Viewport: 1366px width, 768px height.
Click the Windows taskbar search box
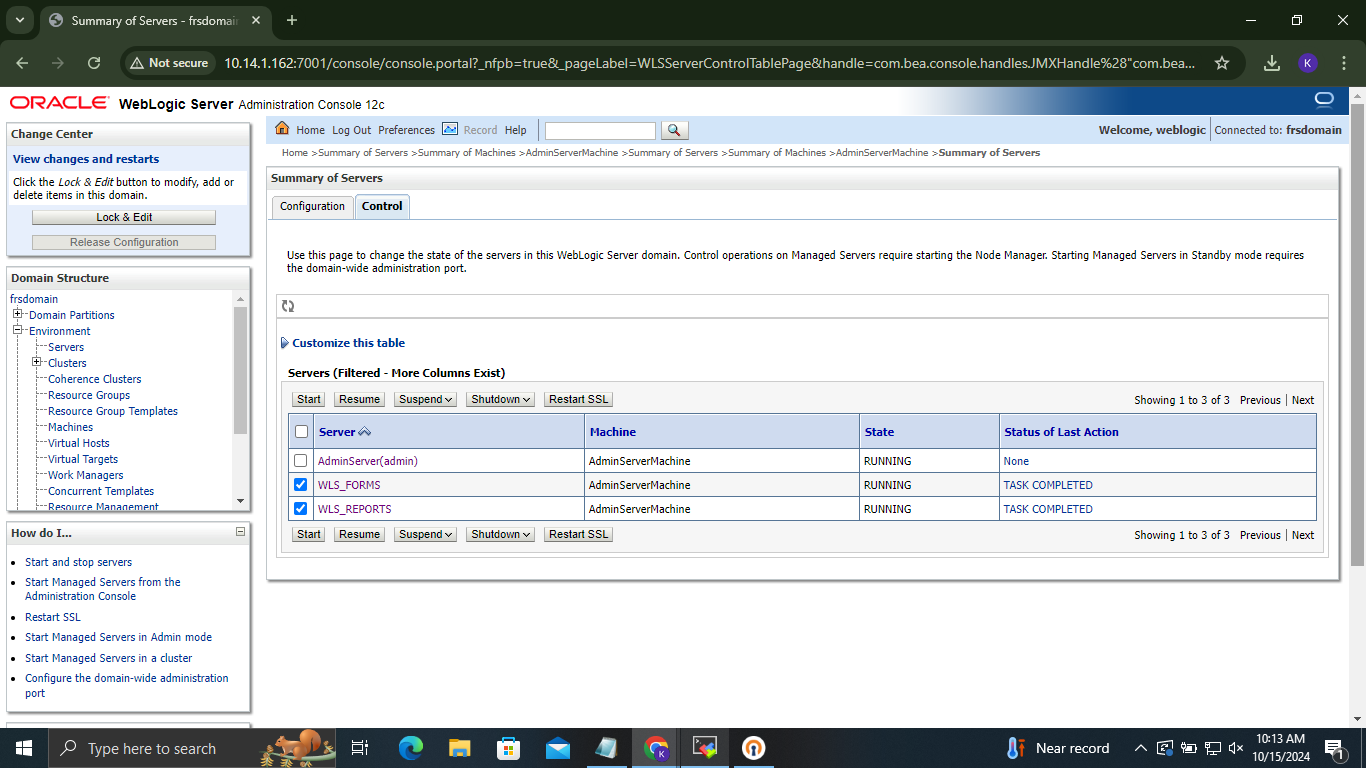tap(190, 748)
